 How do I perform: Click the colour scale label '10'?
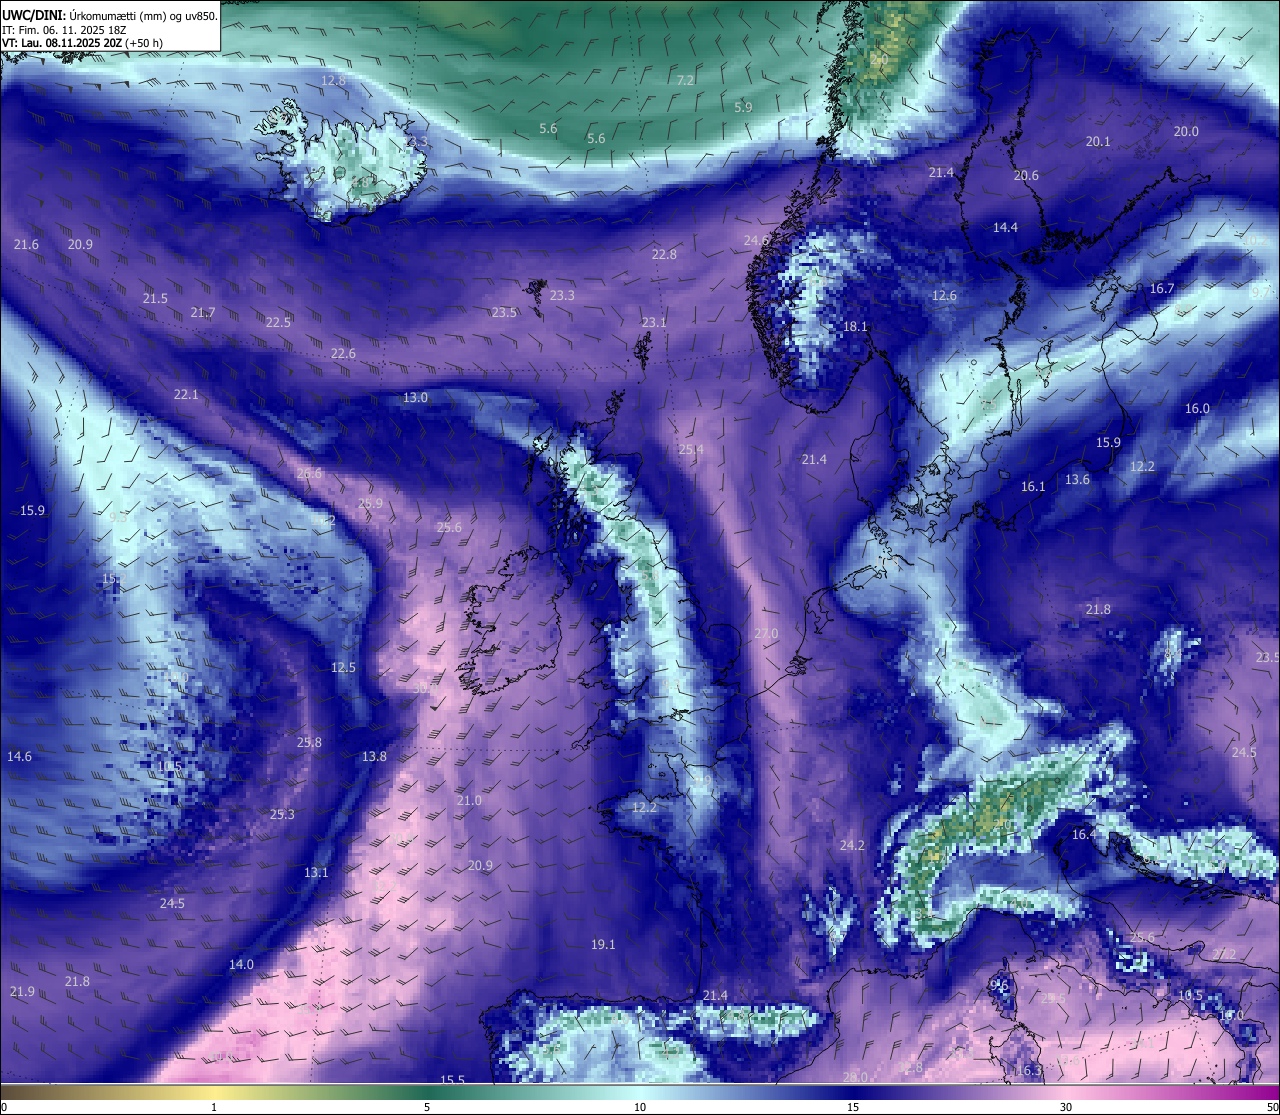640,1107
